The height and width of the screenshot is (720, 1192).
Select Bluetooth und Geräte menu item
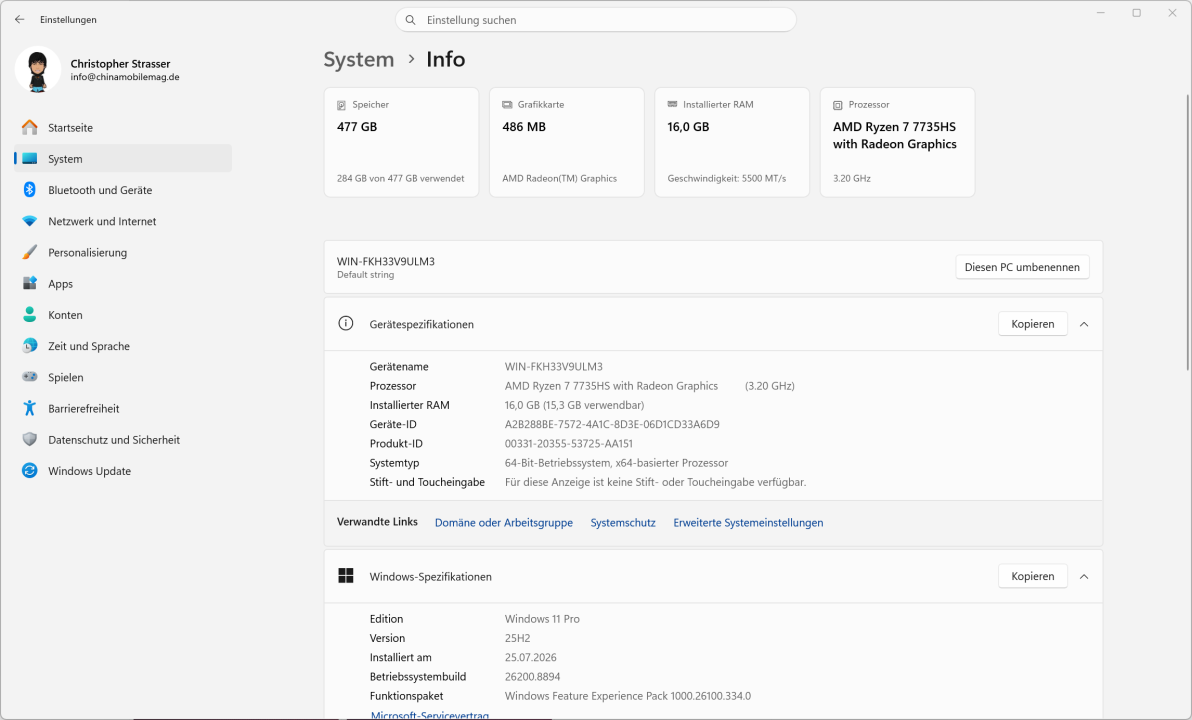tap(123, 189)
